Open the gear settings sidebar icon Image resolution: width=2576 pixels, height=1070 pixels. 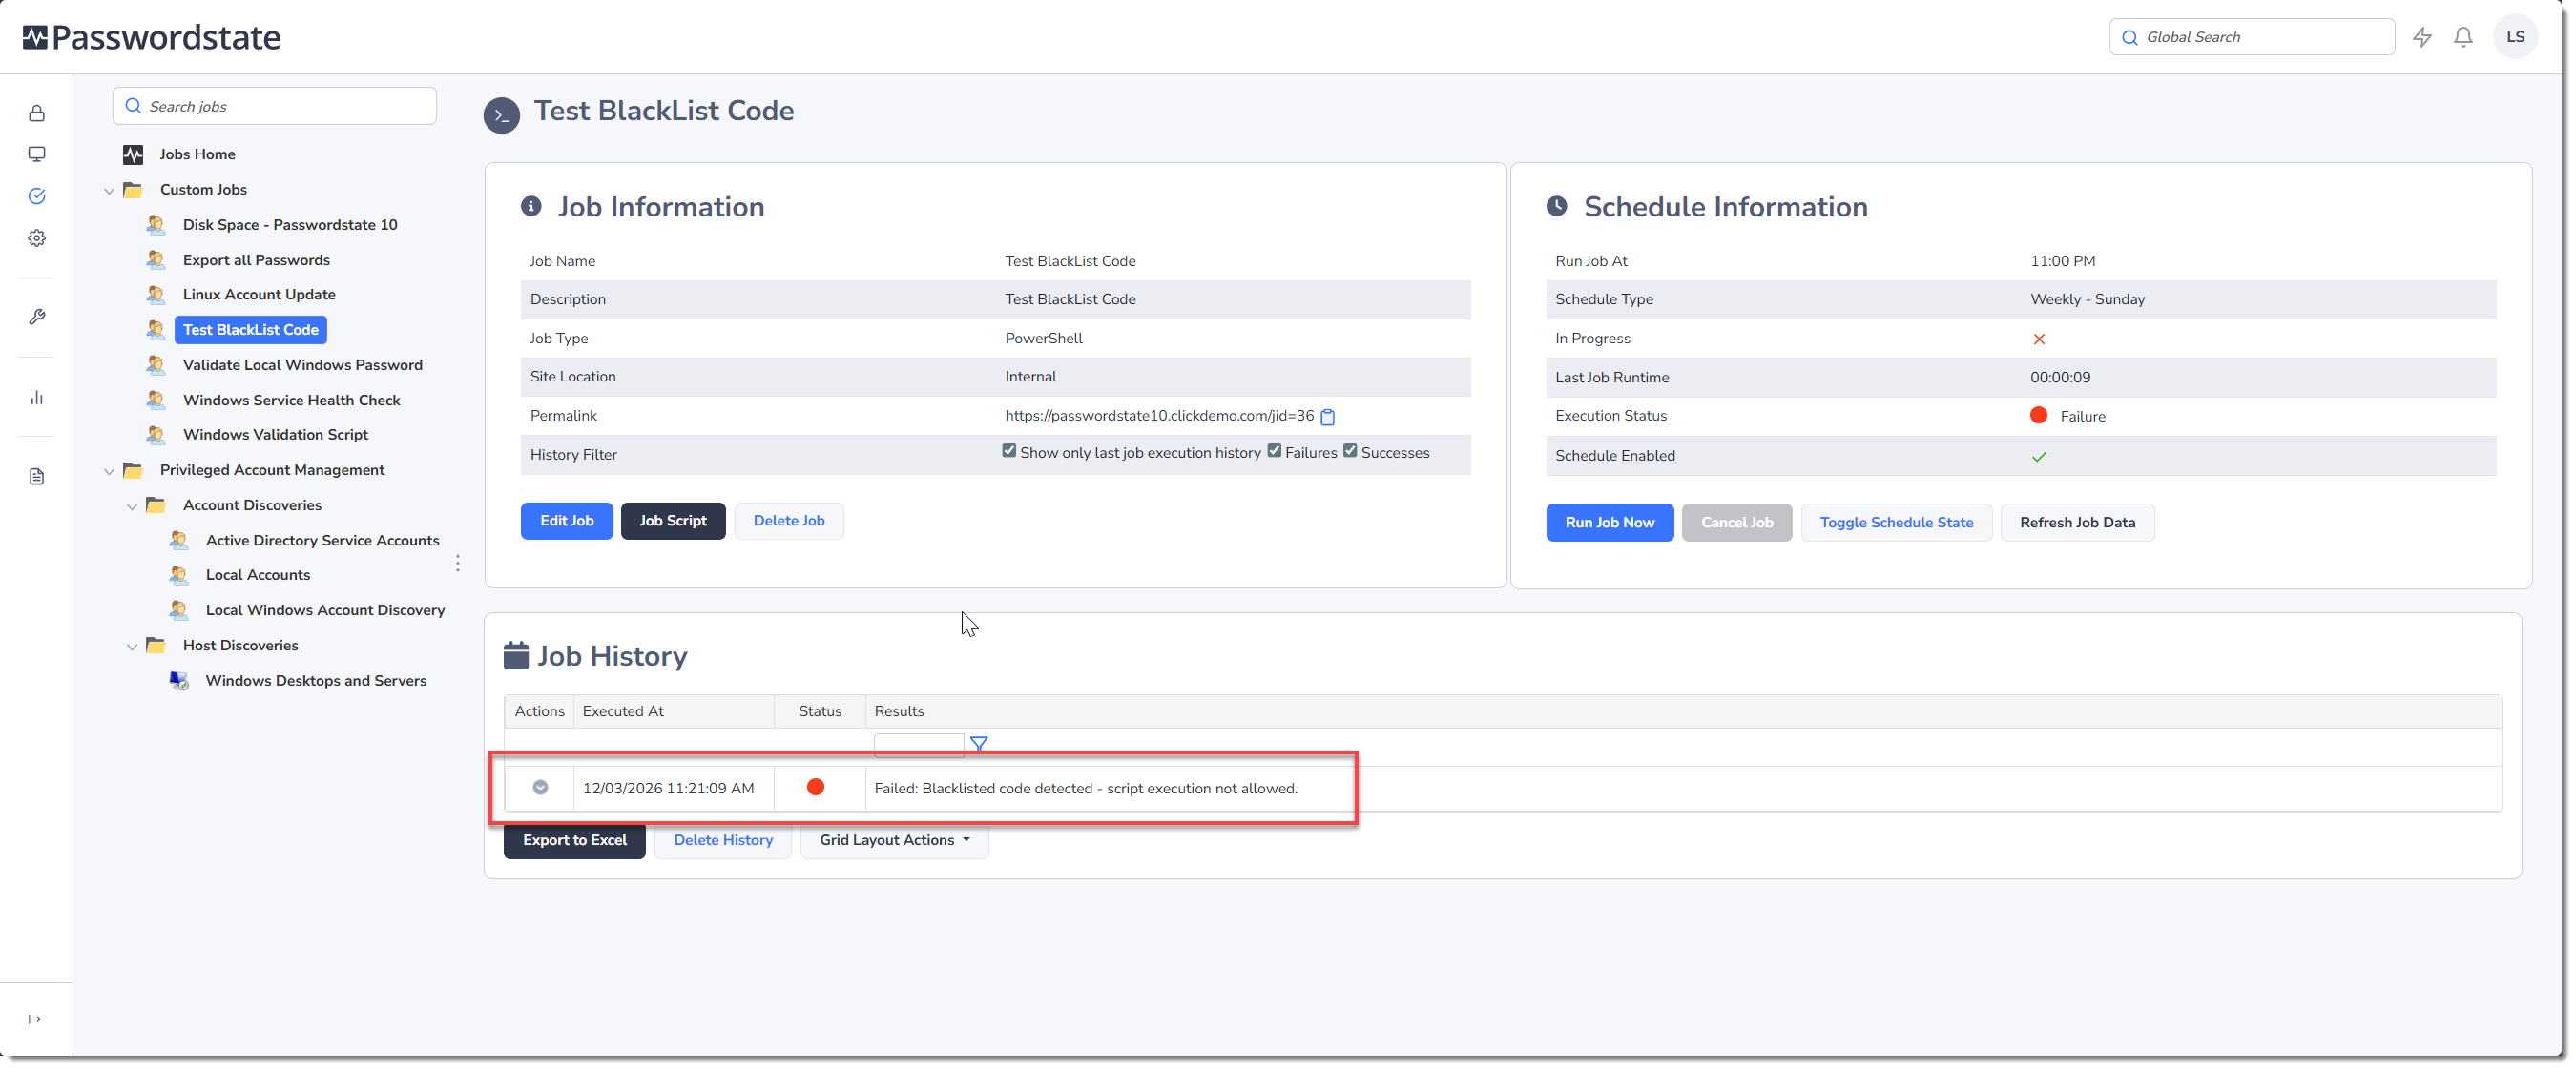(x=37, y=238)
